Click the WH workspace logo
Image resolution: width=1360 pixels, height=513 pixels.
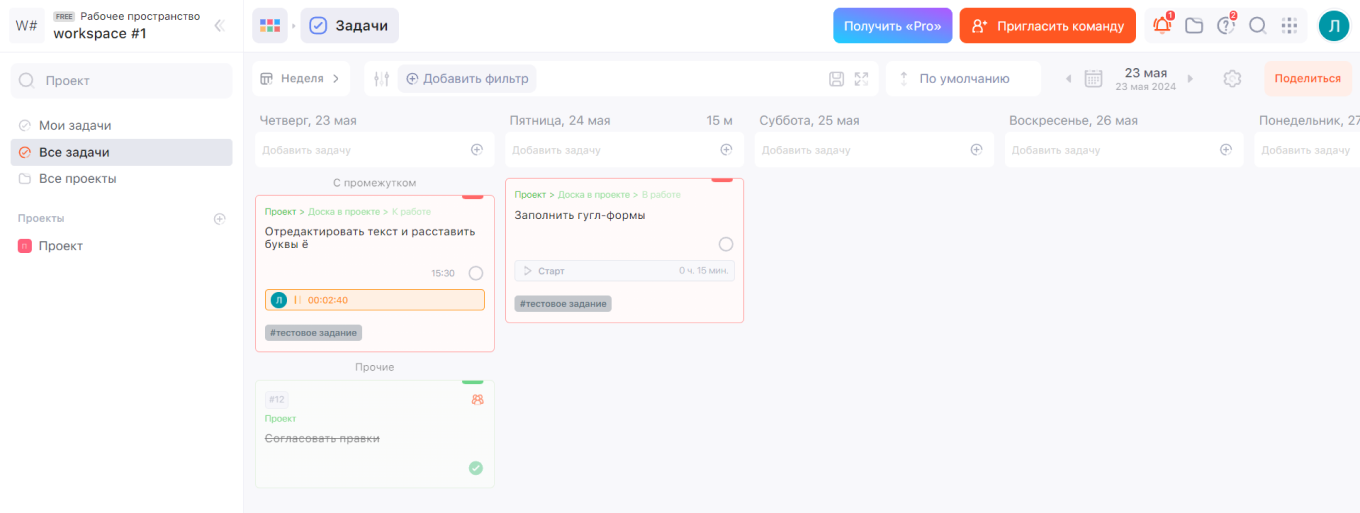[x=27, y=26]
